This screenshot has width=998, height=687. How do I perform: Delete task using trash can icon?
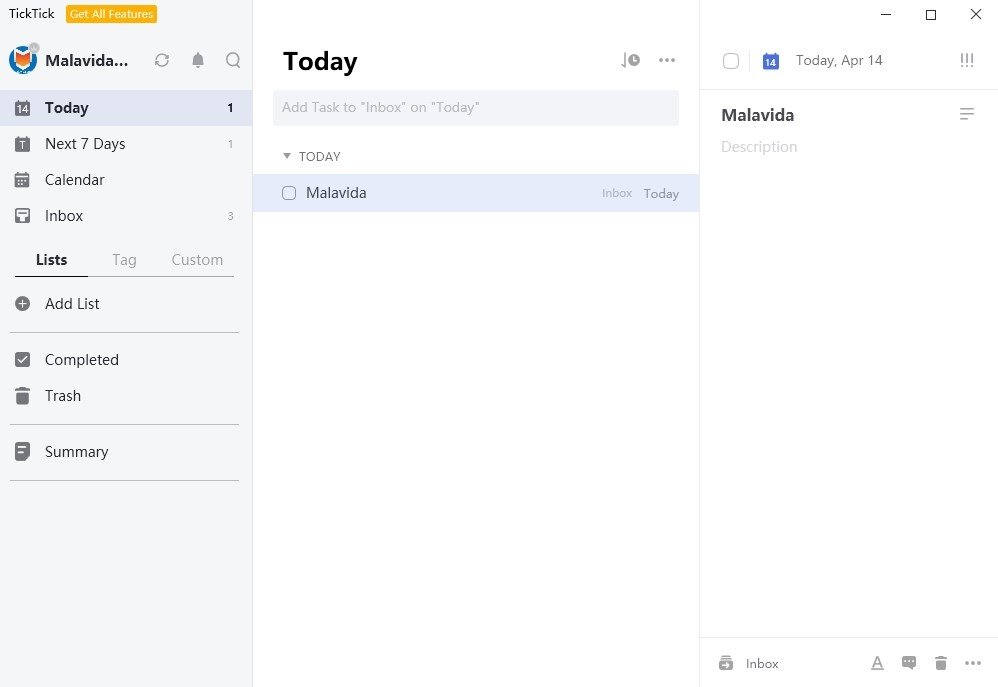(x=940, y=663)
